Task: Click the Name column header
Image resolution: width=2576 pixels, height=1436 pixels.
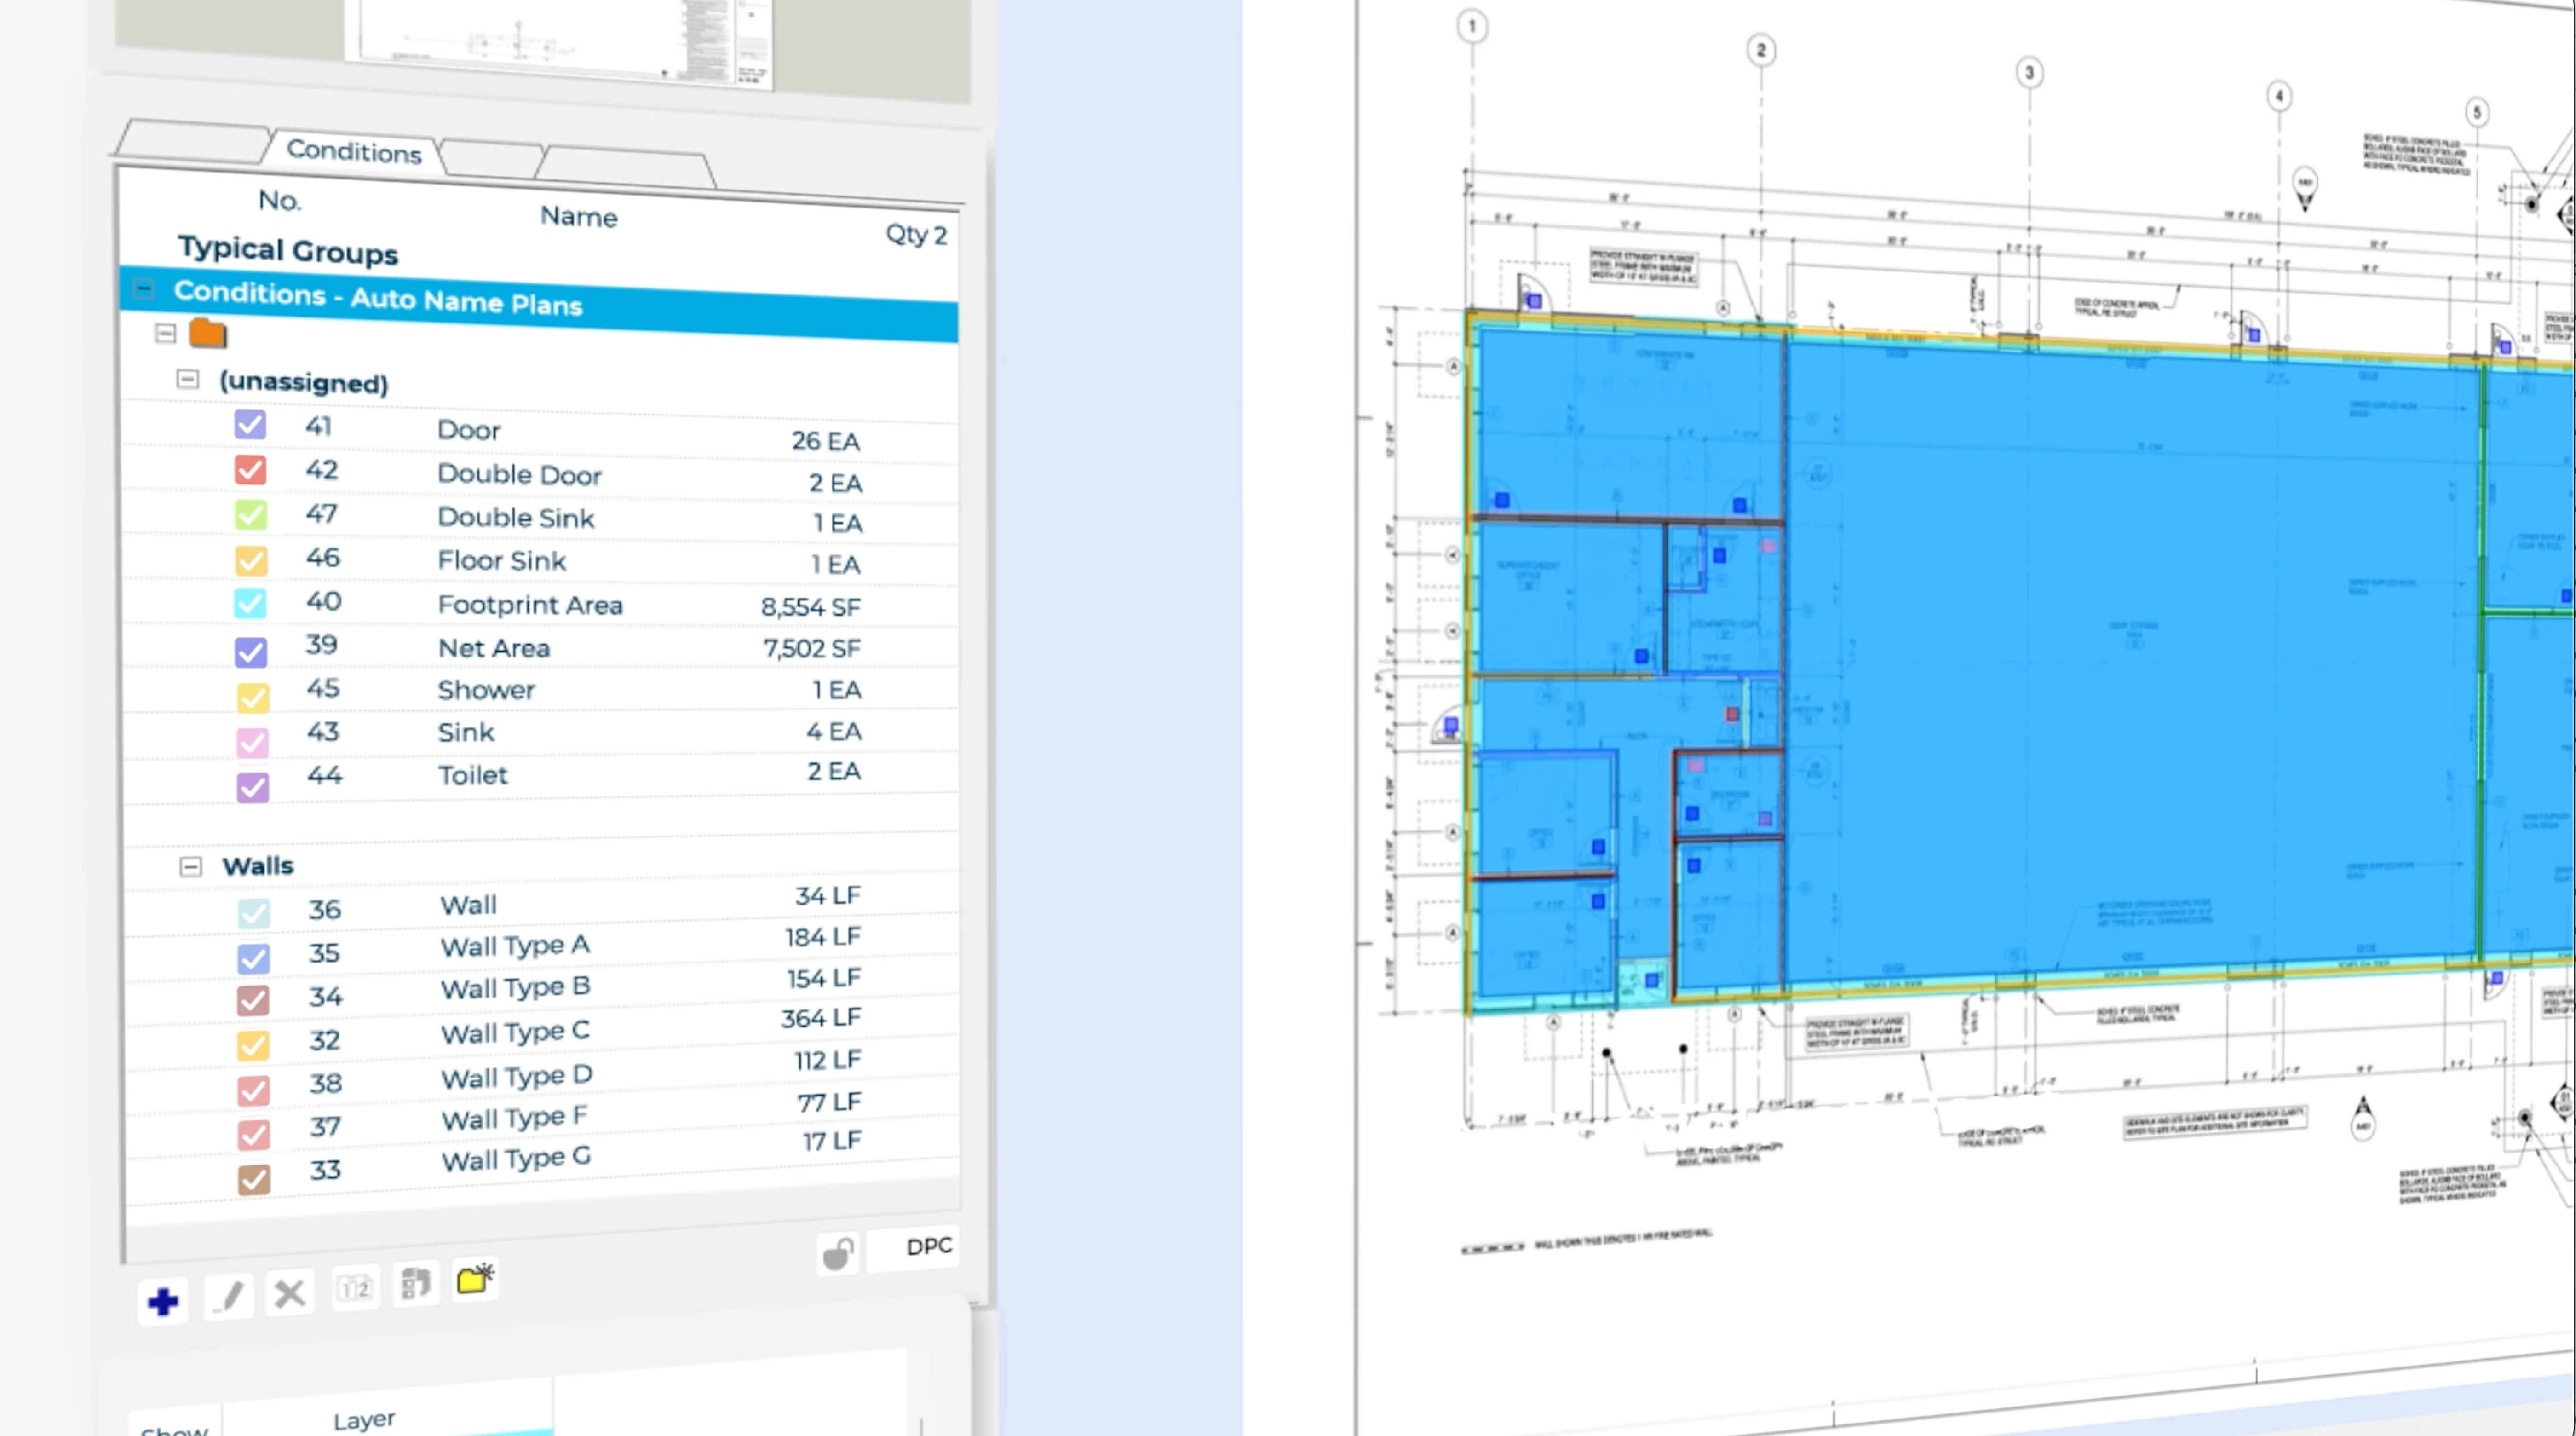Action: coord(578,217)
